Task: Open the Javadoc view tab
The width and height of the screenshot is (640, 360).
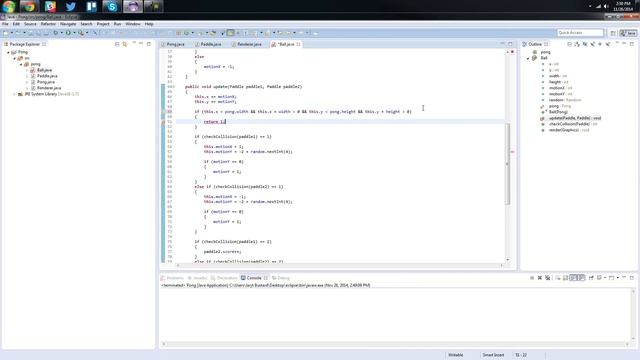Action: [x=198, y=278]
